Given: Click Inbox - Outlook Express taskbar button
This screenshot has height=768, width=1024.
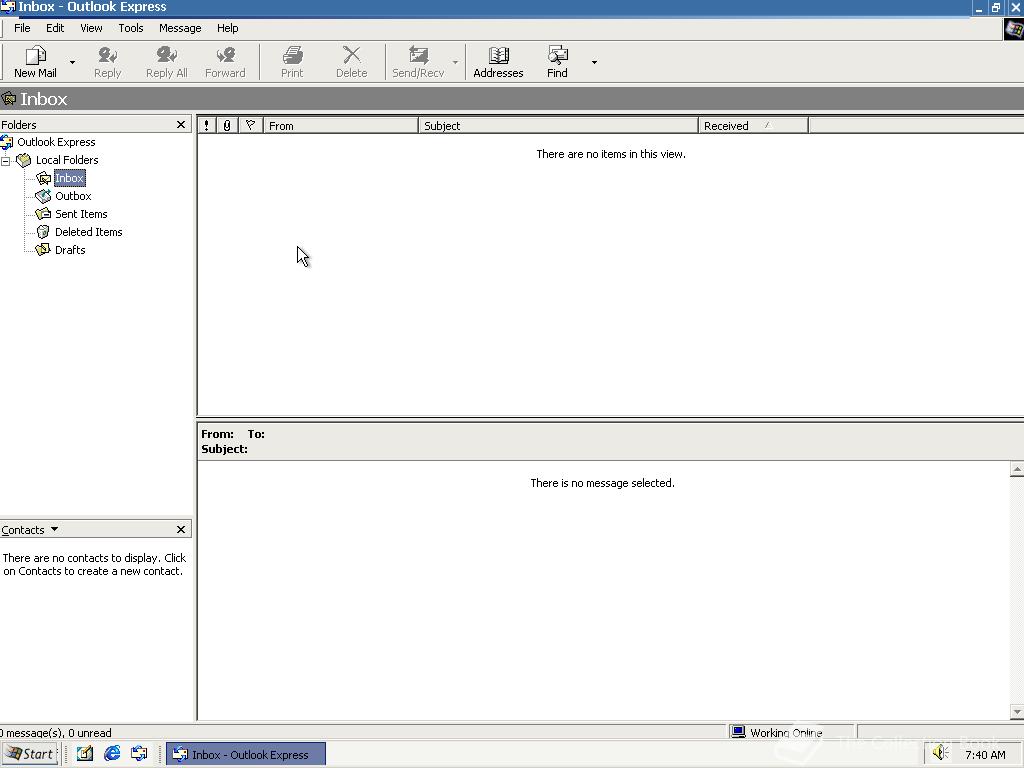Looking at the screenshot, I should tap(246, 754).
